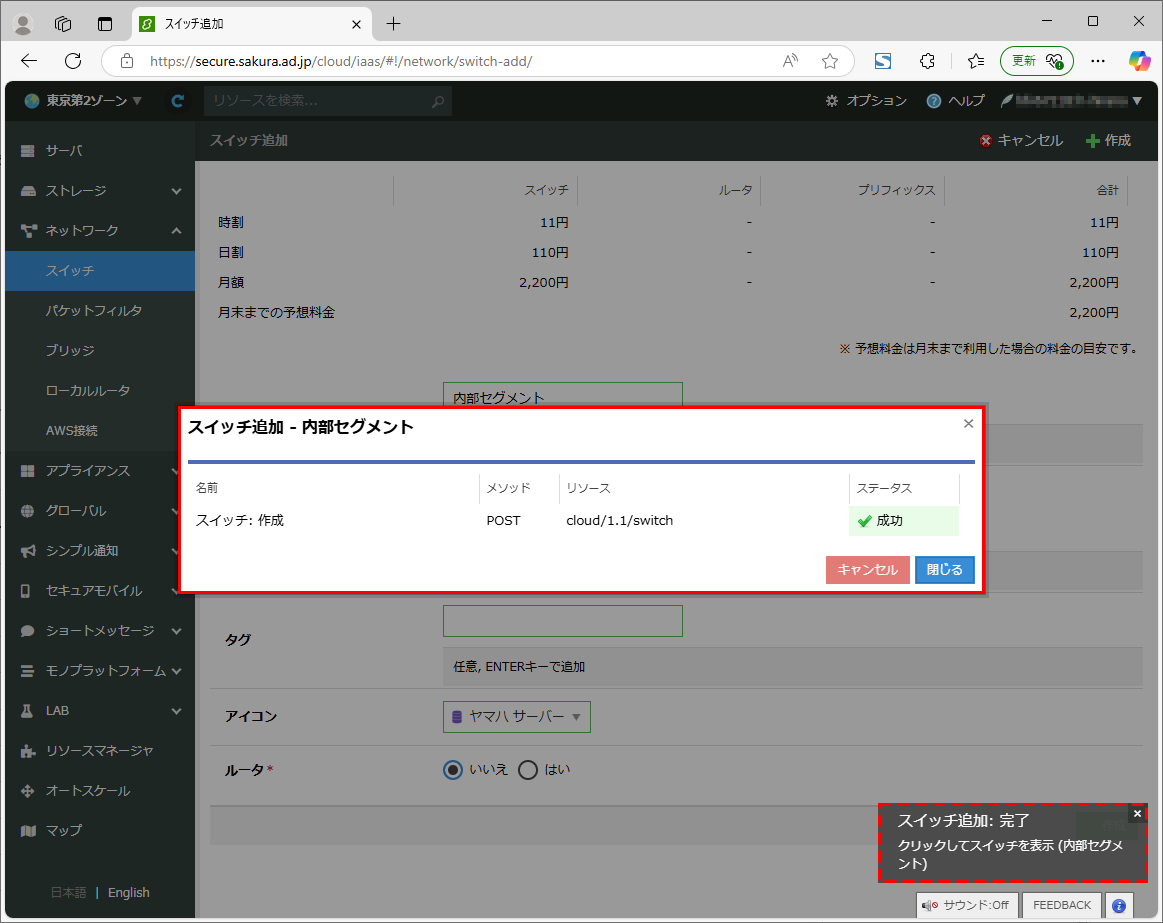This screenshot has width=1163, height=923.
Task: Click the 閉じる button in dialog
Action: point(944,570)
